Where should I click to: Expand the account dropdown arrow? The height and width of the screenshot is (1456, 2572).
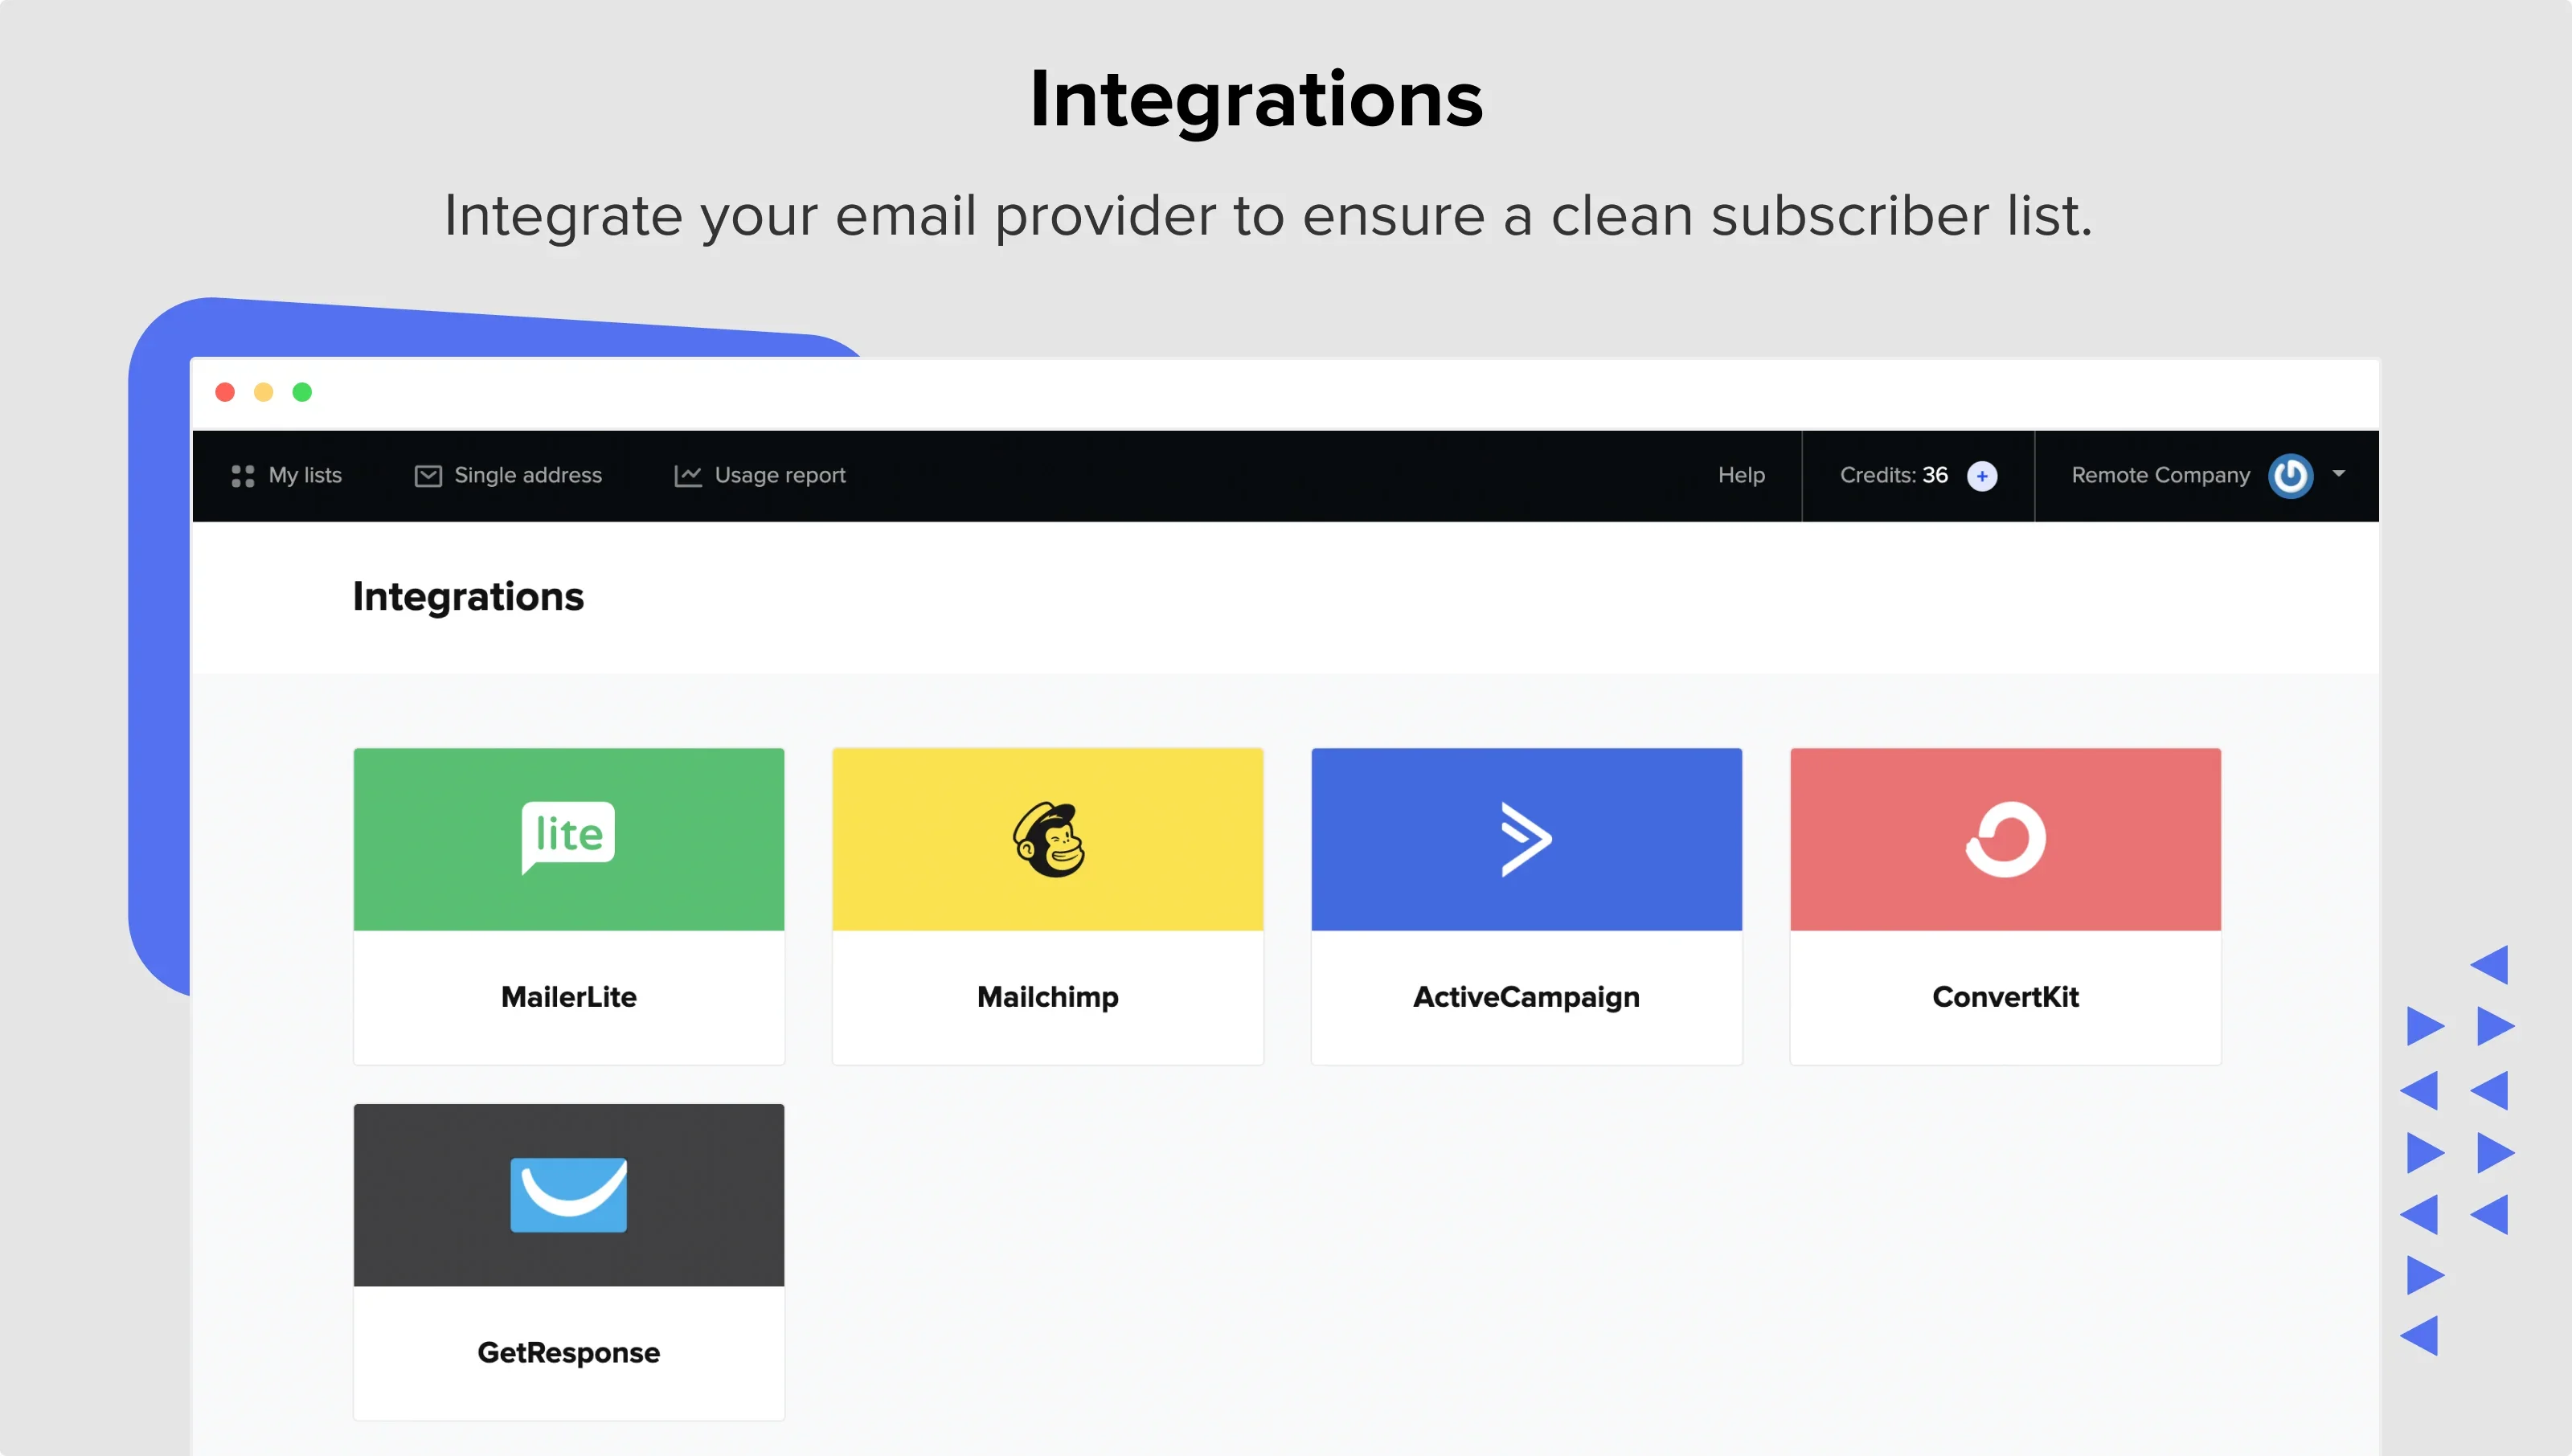coord(2339,474)
